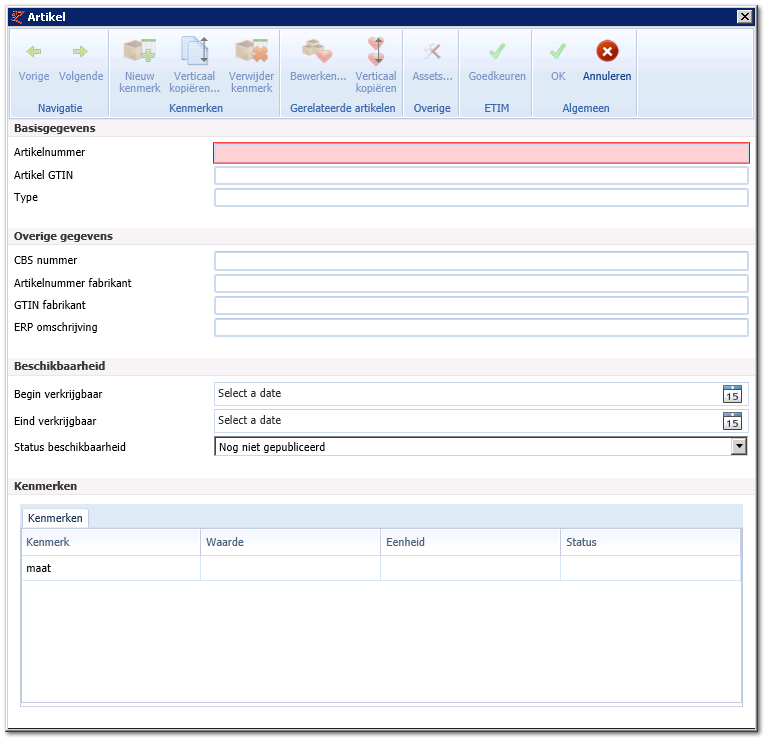Click the Status column header
The image size is (767, 741).
[651, 542]
